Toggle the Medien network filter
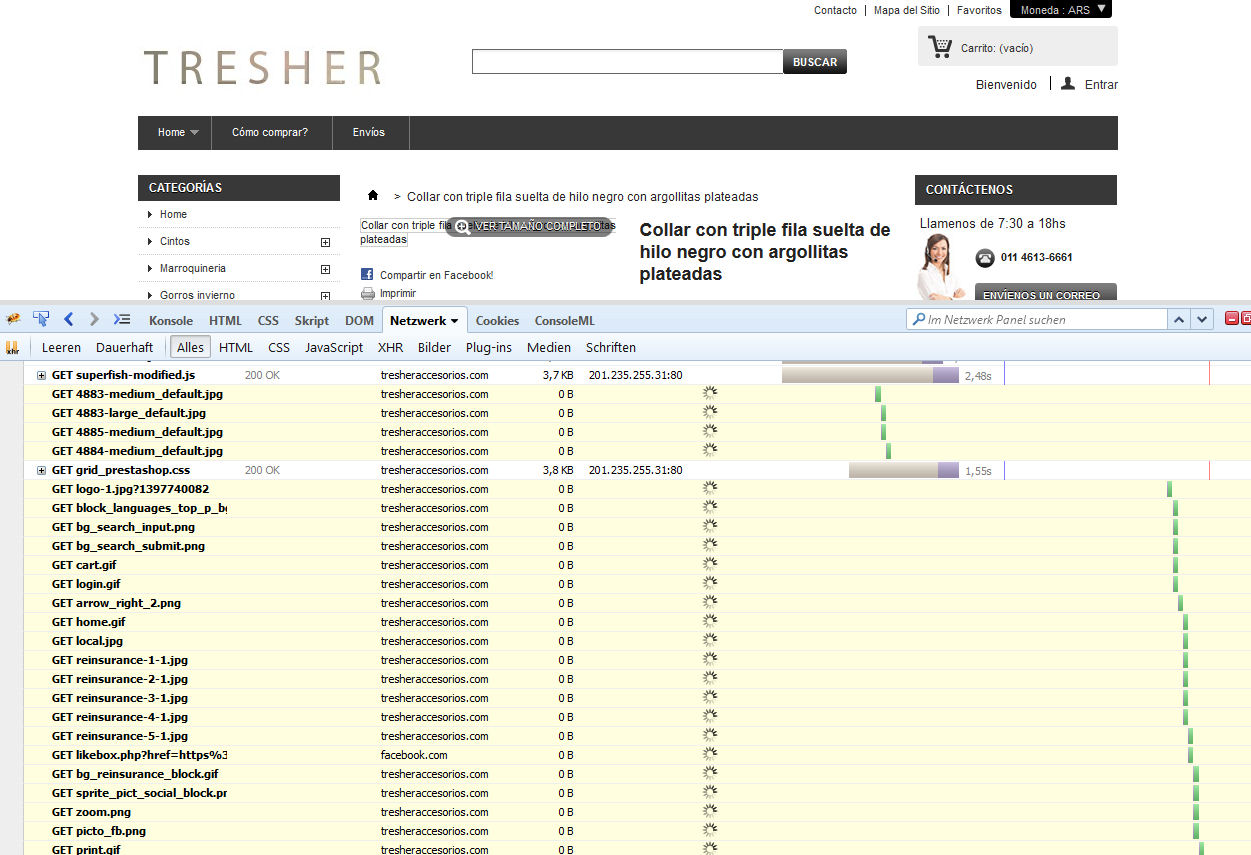 point(549,348)
